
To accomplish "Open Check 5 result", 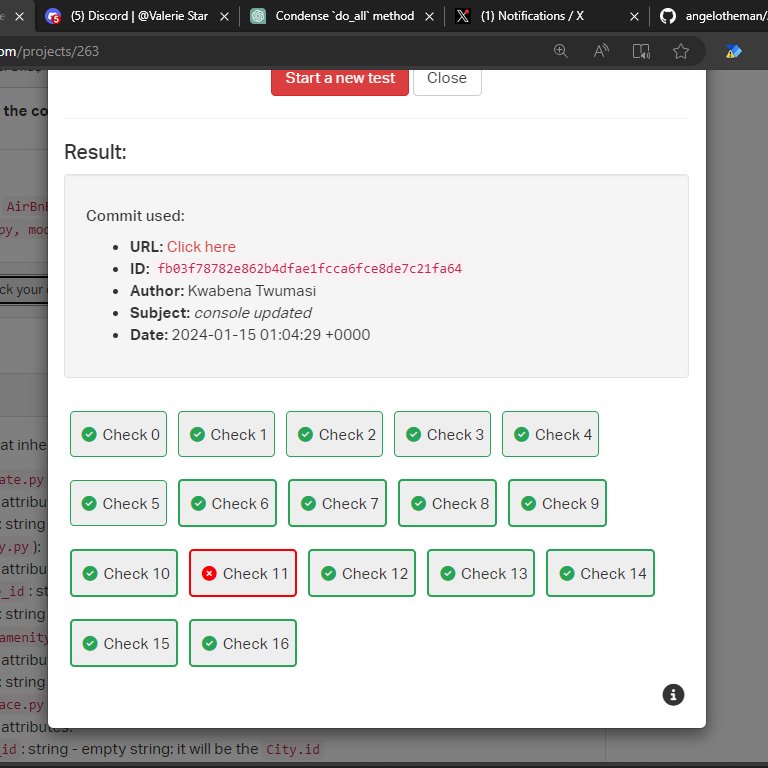I will click(119, 503).
